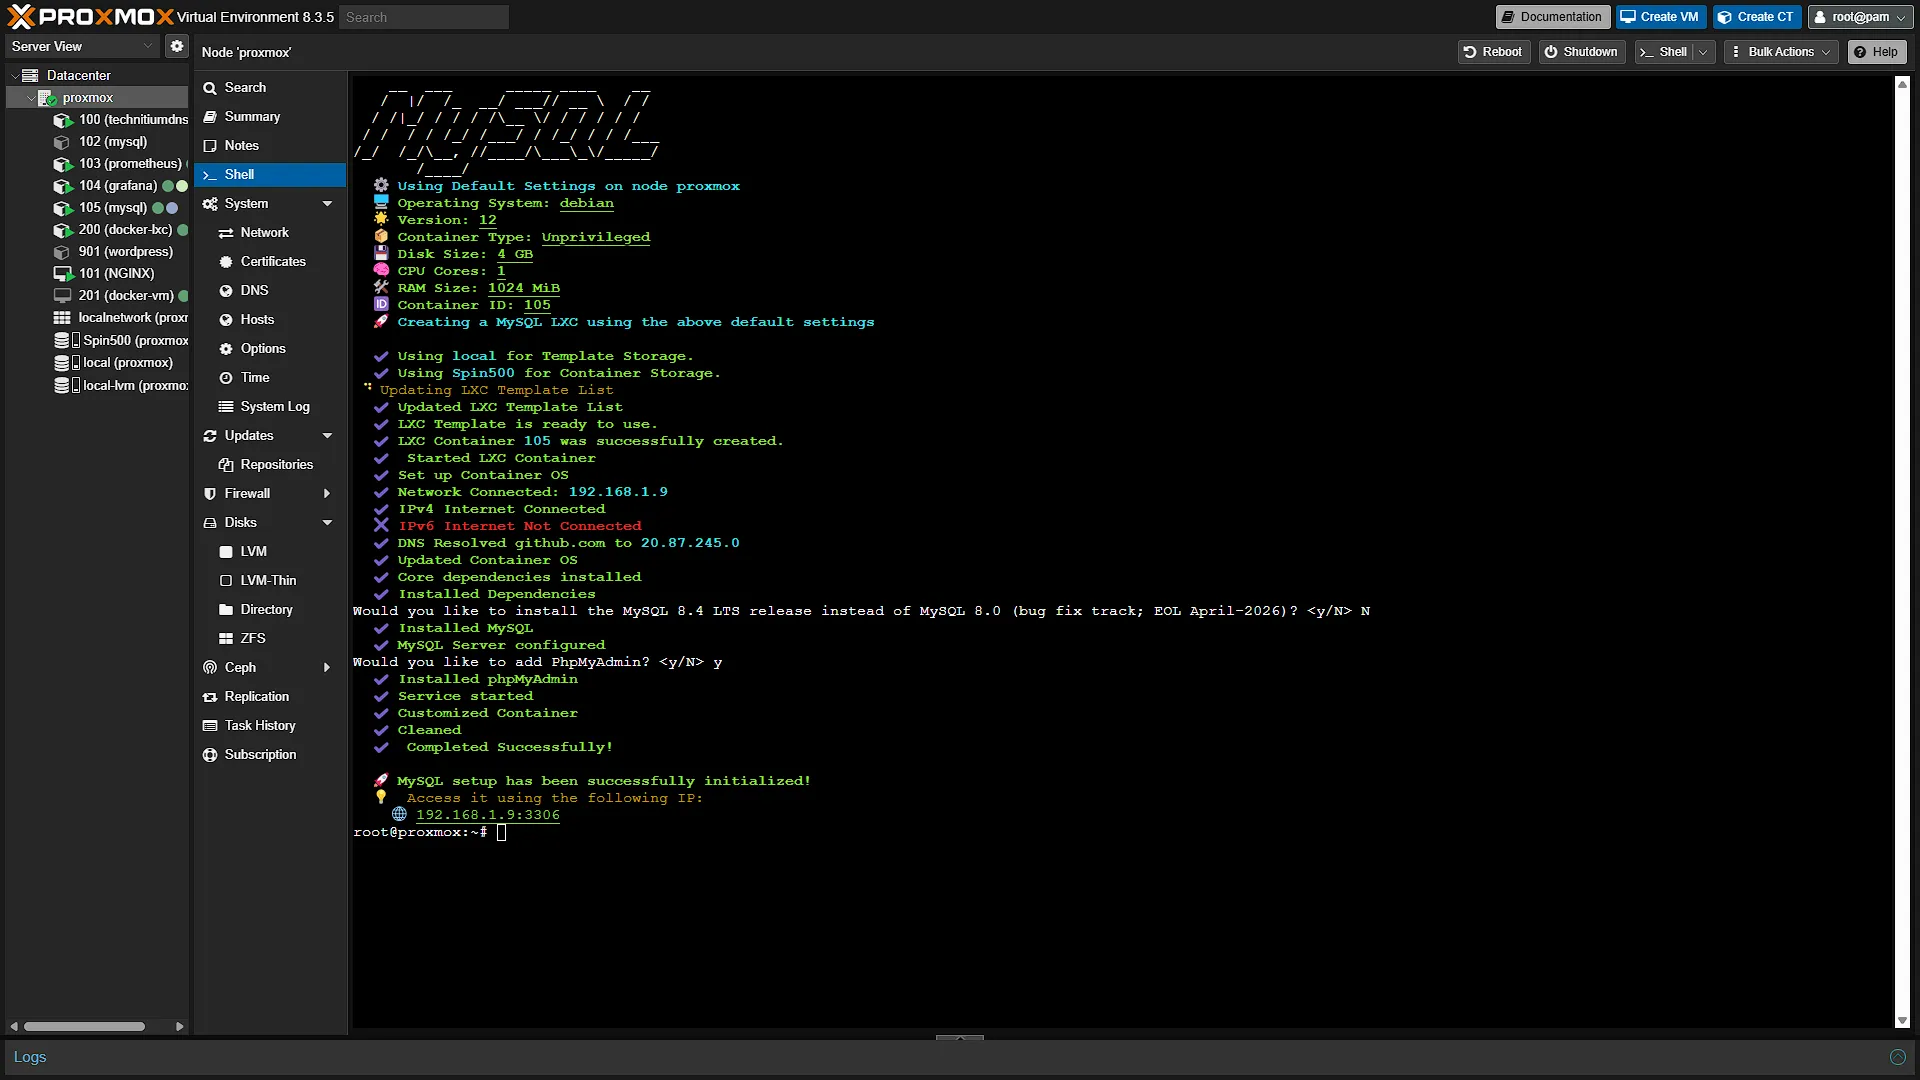Viewport: 1920px width, 1080px height.
Task: Select container 102 (mysql) icon
Action: click(63, 142)
